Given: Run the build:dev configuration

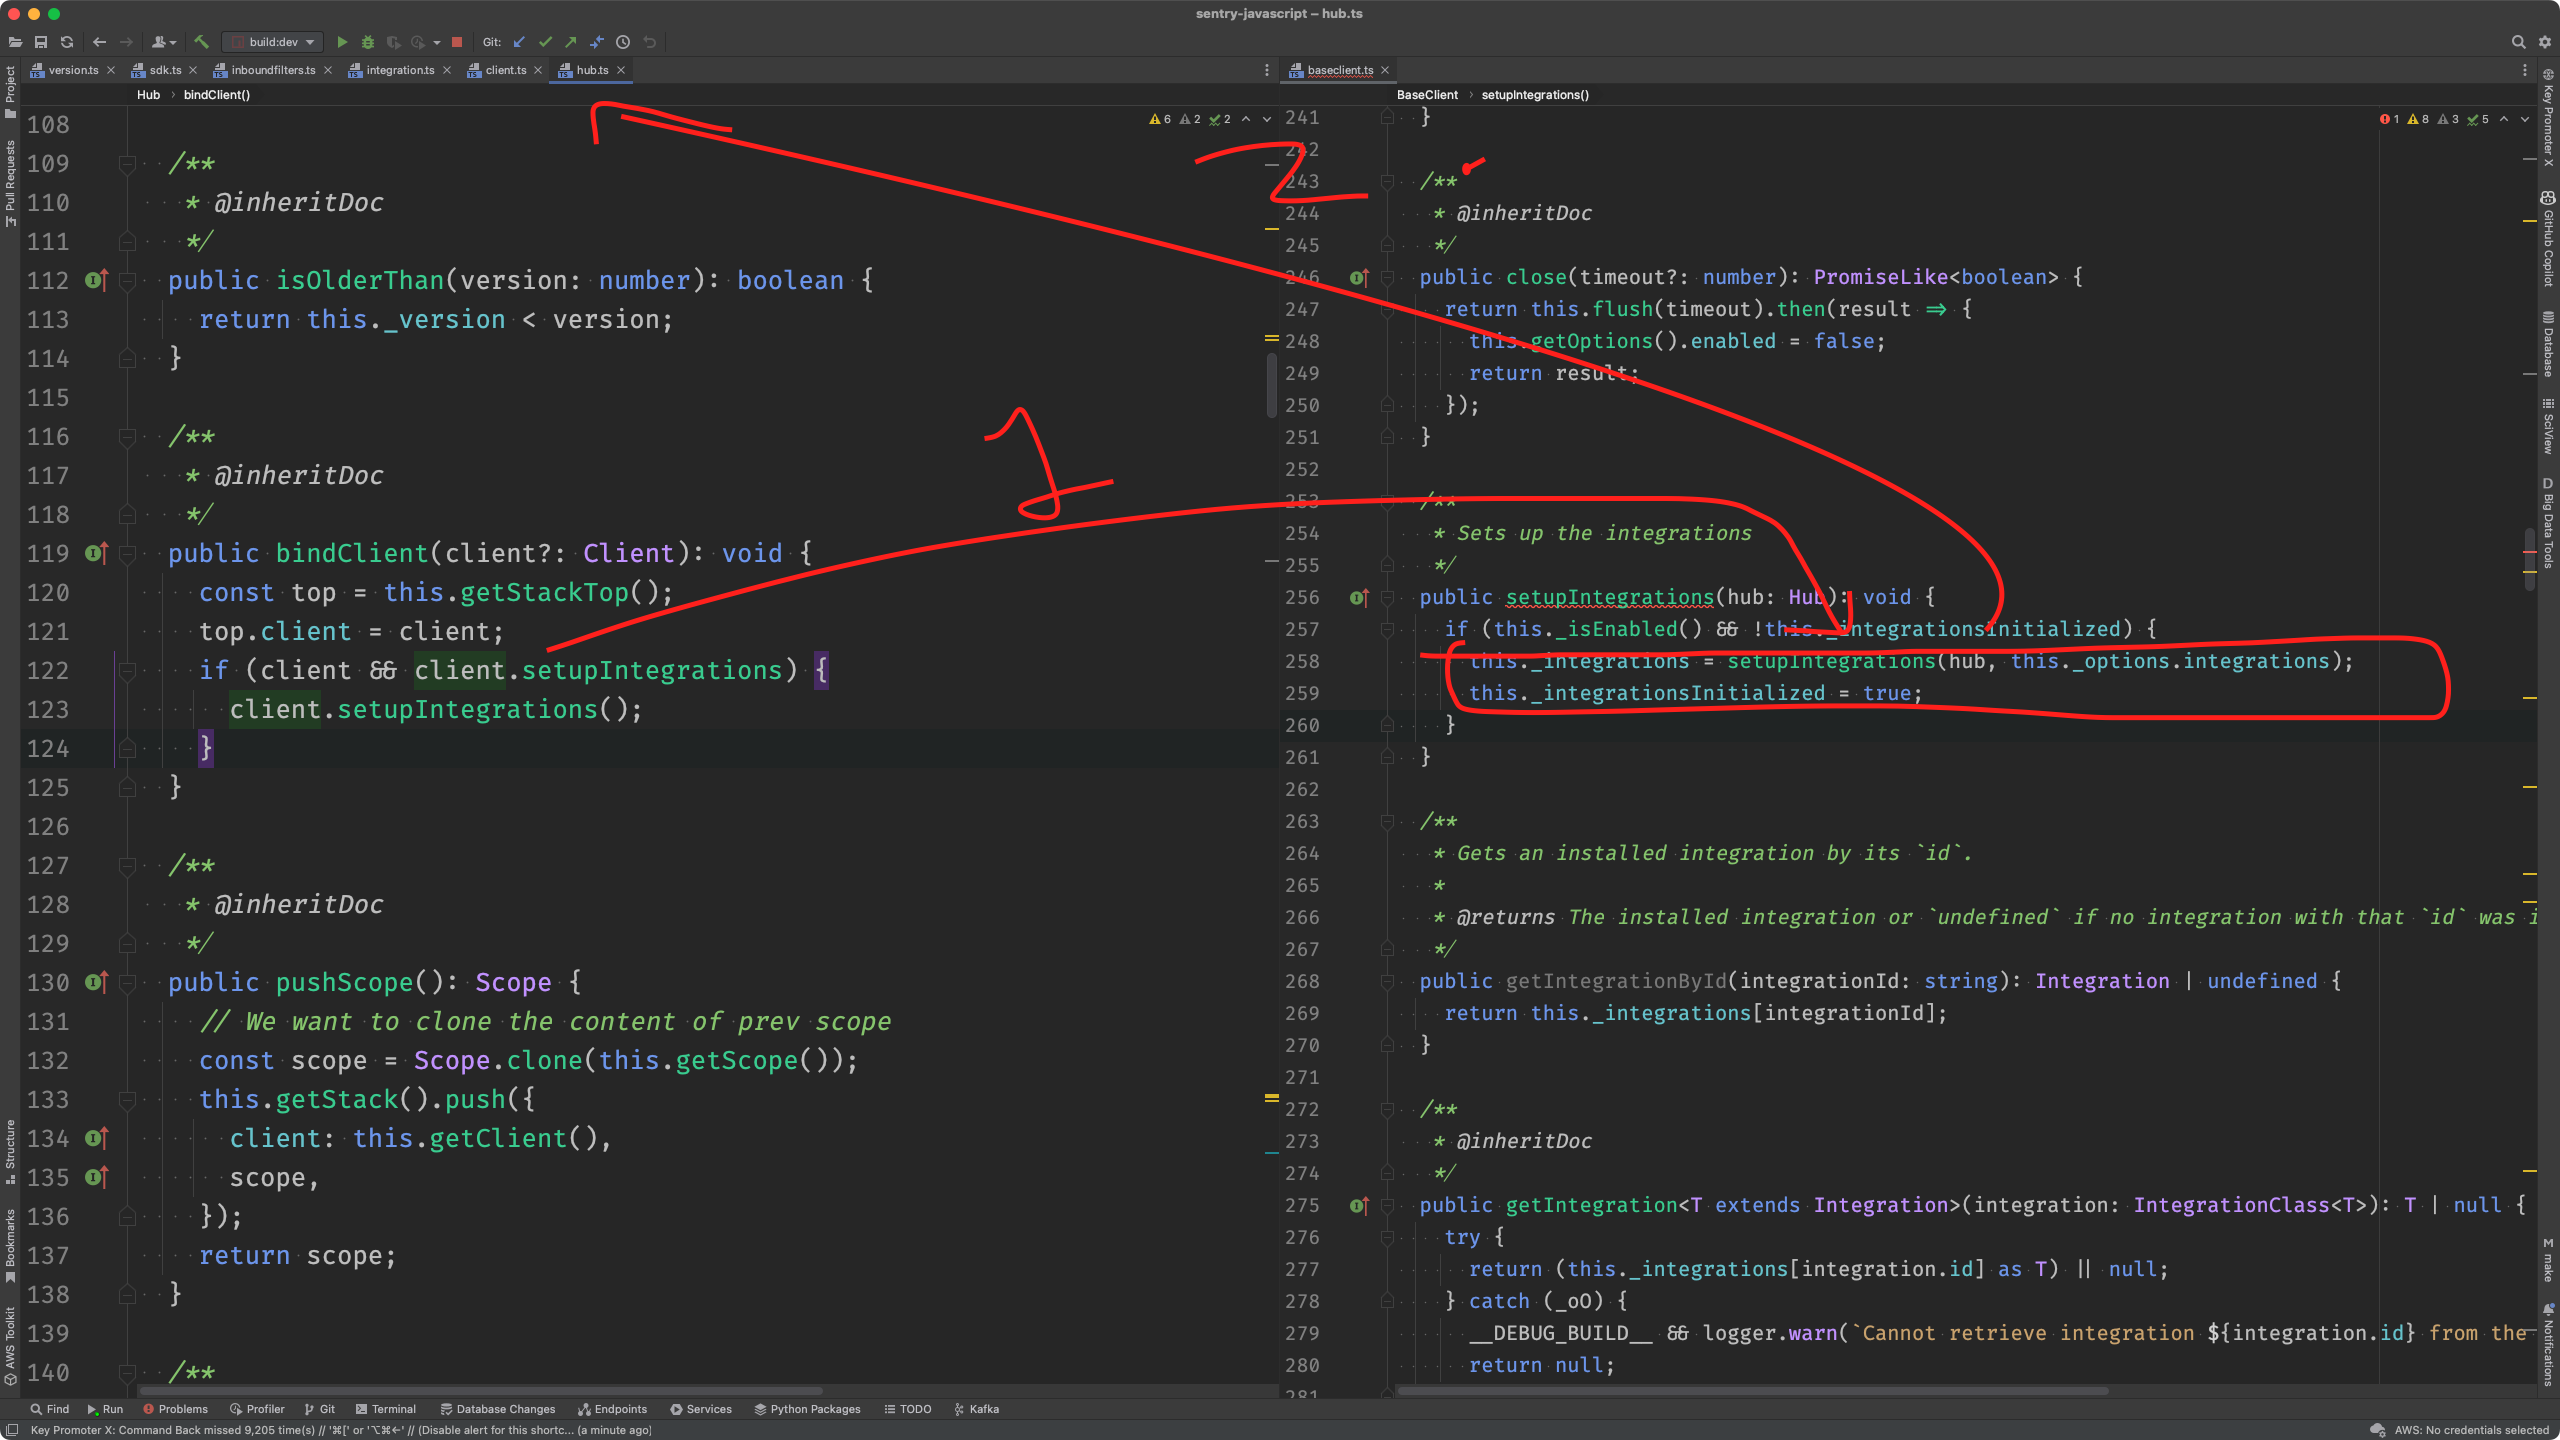Looking at the screenshot, I should pos(342,42).
